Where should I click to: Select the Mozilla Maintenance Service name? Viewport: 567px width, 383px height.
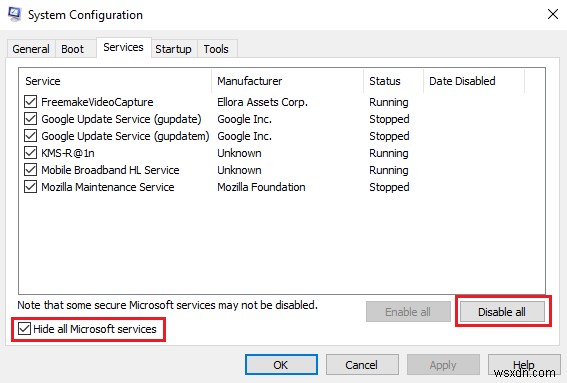click(x=108, y=187)
